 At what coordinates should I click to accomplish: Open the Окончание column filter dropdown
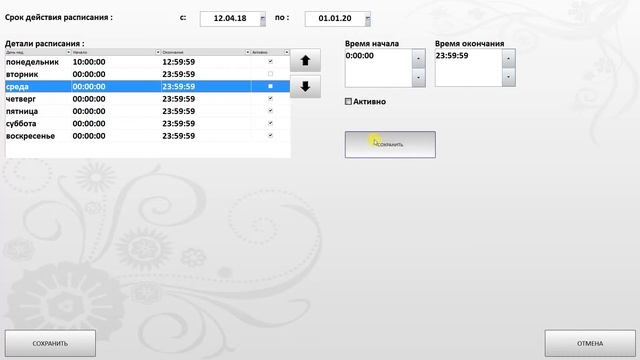coord(248,52)
